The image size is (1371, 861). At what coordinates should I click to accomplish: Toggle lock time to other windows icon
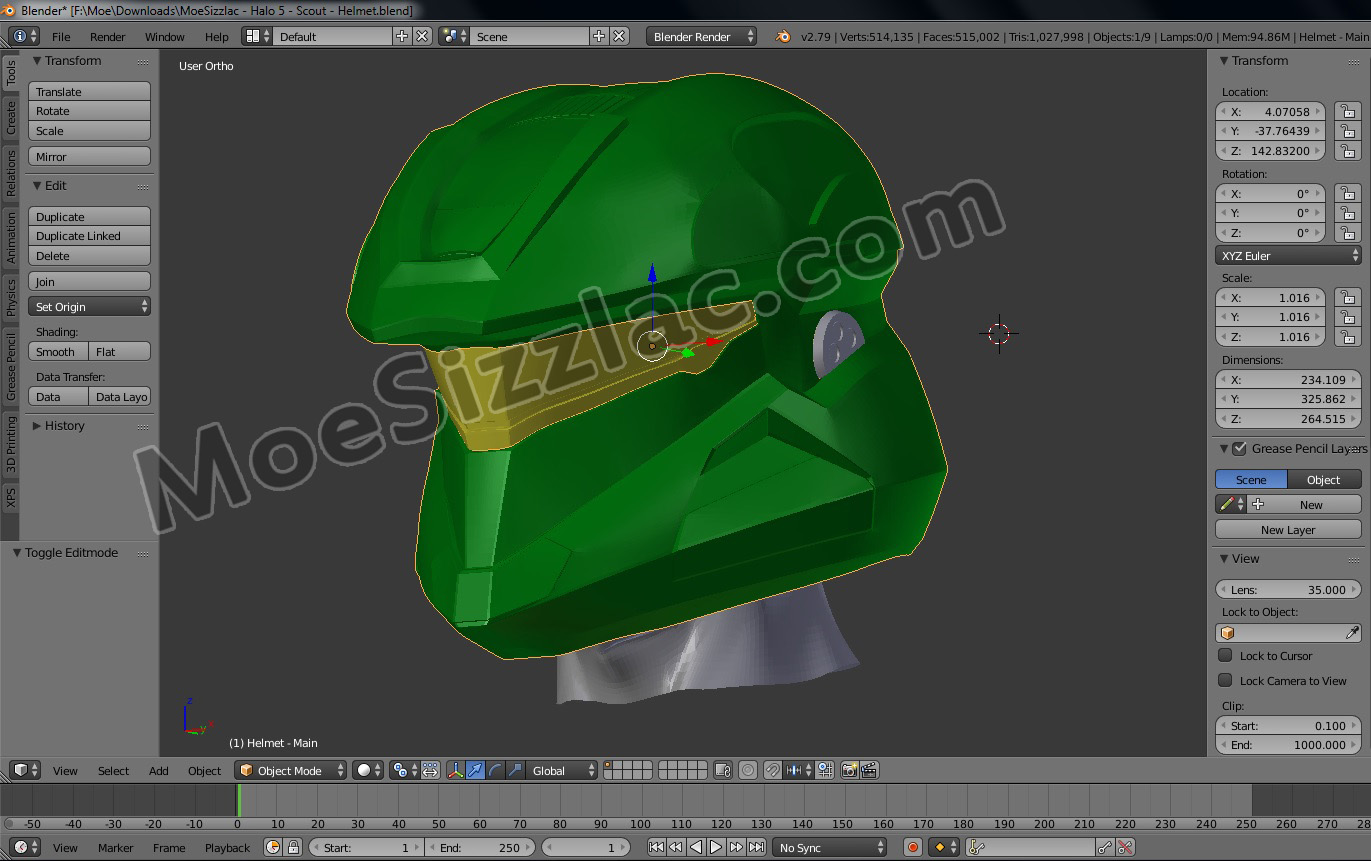tap(293, 847)
